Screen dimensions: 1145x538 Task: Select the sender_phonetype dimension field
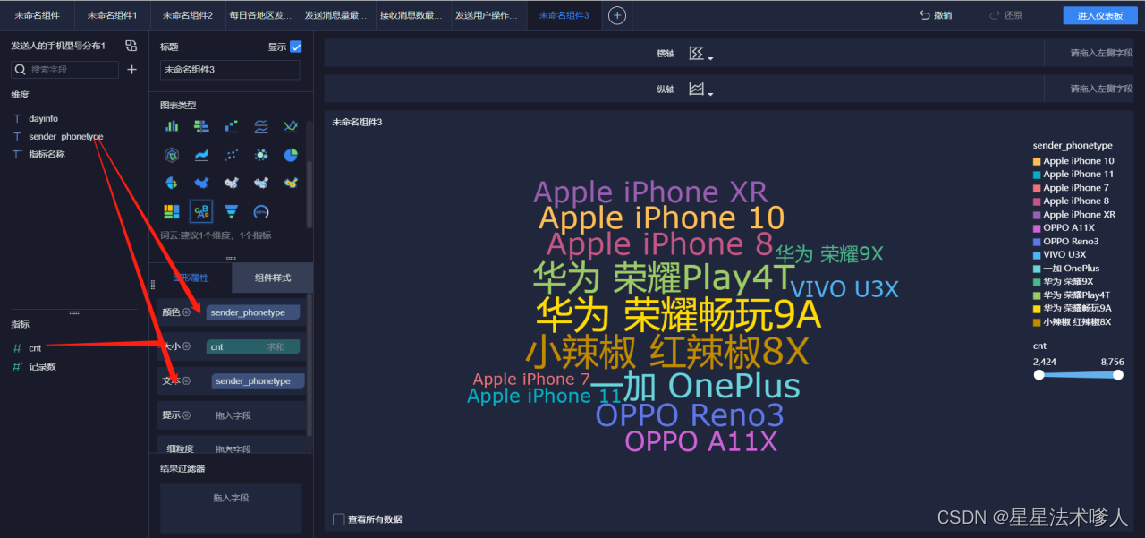66,137
